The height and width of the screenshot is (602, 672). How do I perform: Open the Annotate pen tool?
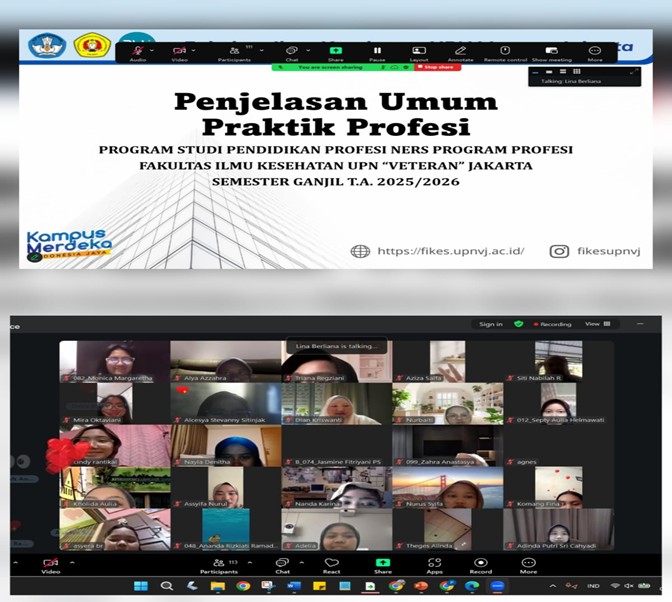point(461,50)
